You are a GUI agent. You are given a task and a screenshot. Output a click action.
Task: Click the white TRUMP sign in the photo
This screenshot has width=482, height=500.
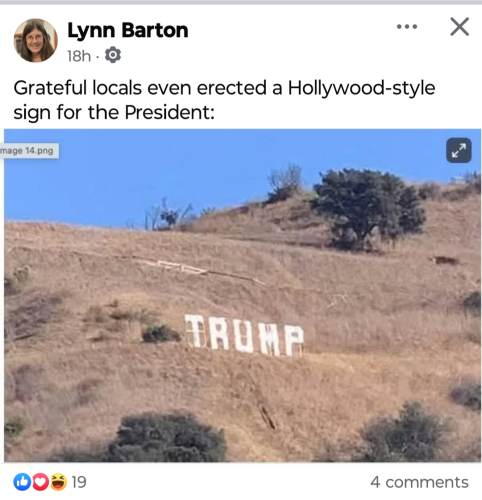pyautogui.click(x=244, y=335)
